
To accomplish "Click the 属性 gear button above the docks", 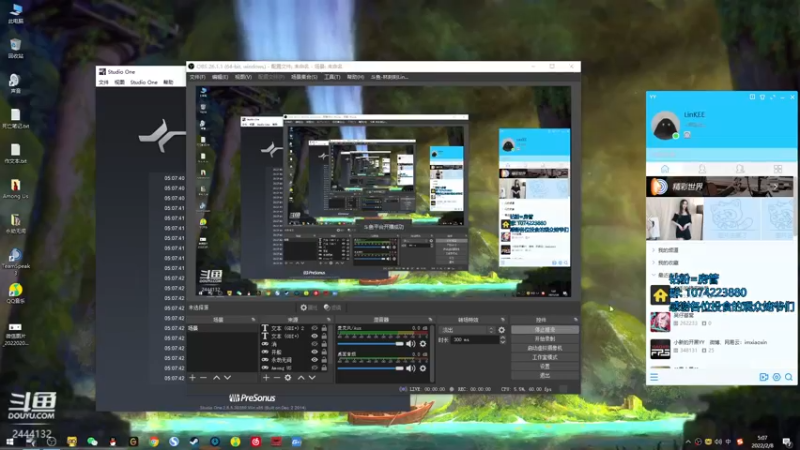I will pyautogui.click(x=309, y=308).
